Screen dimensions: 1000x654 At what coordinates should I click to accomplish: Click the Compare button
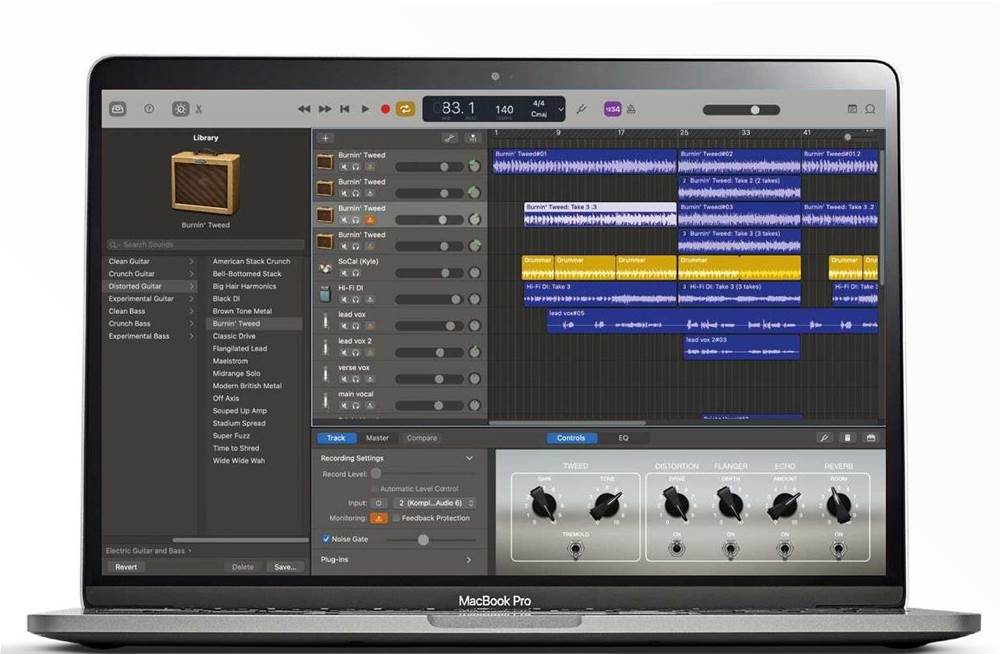click(422, 438)
